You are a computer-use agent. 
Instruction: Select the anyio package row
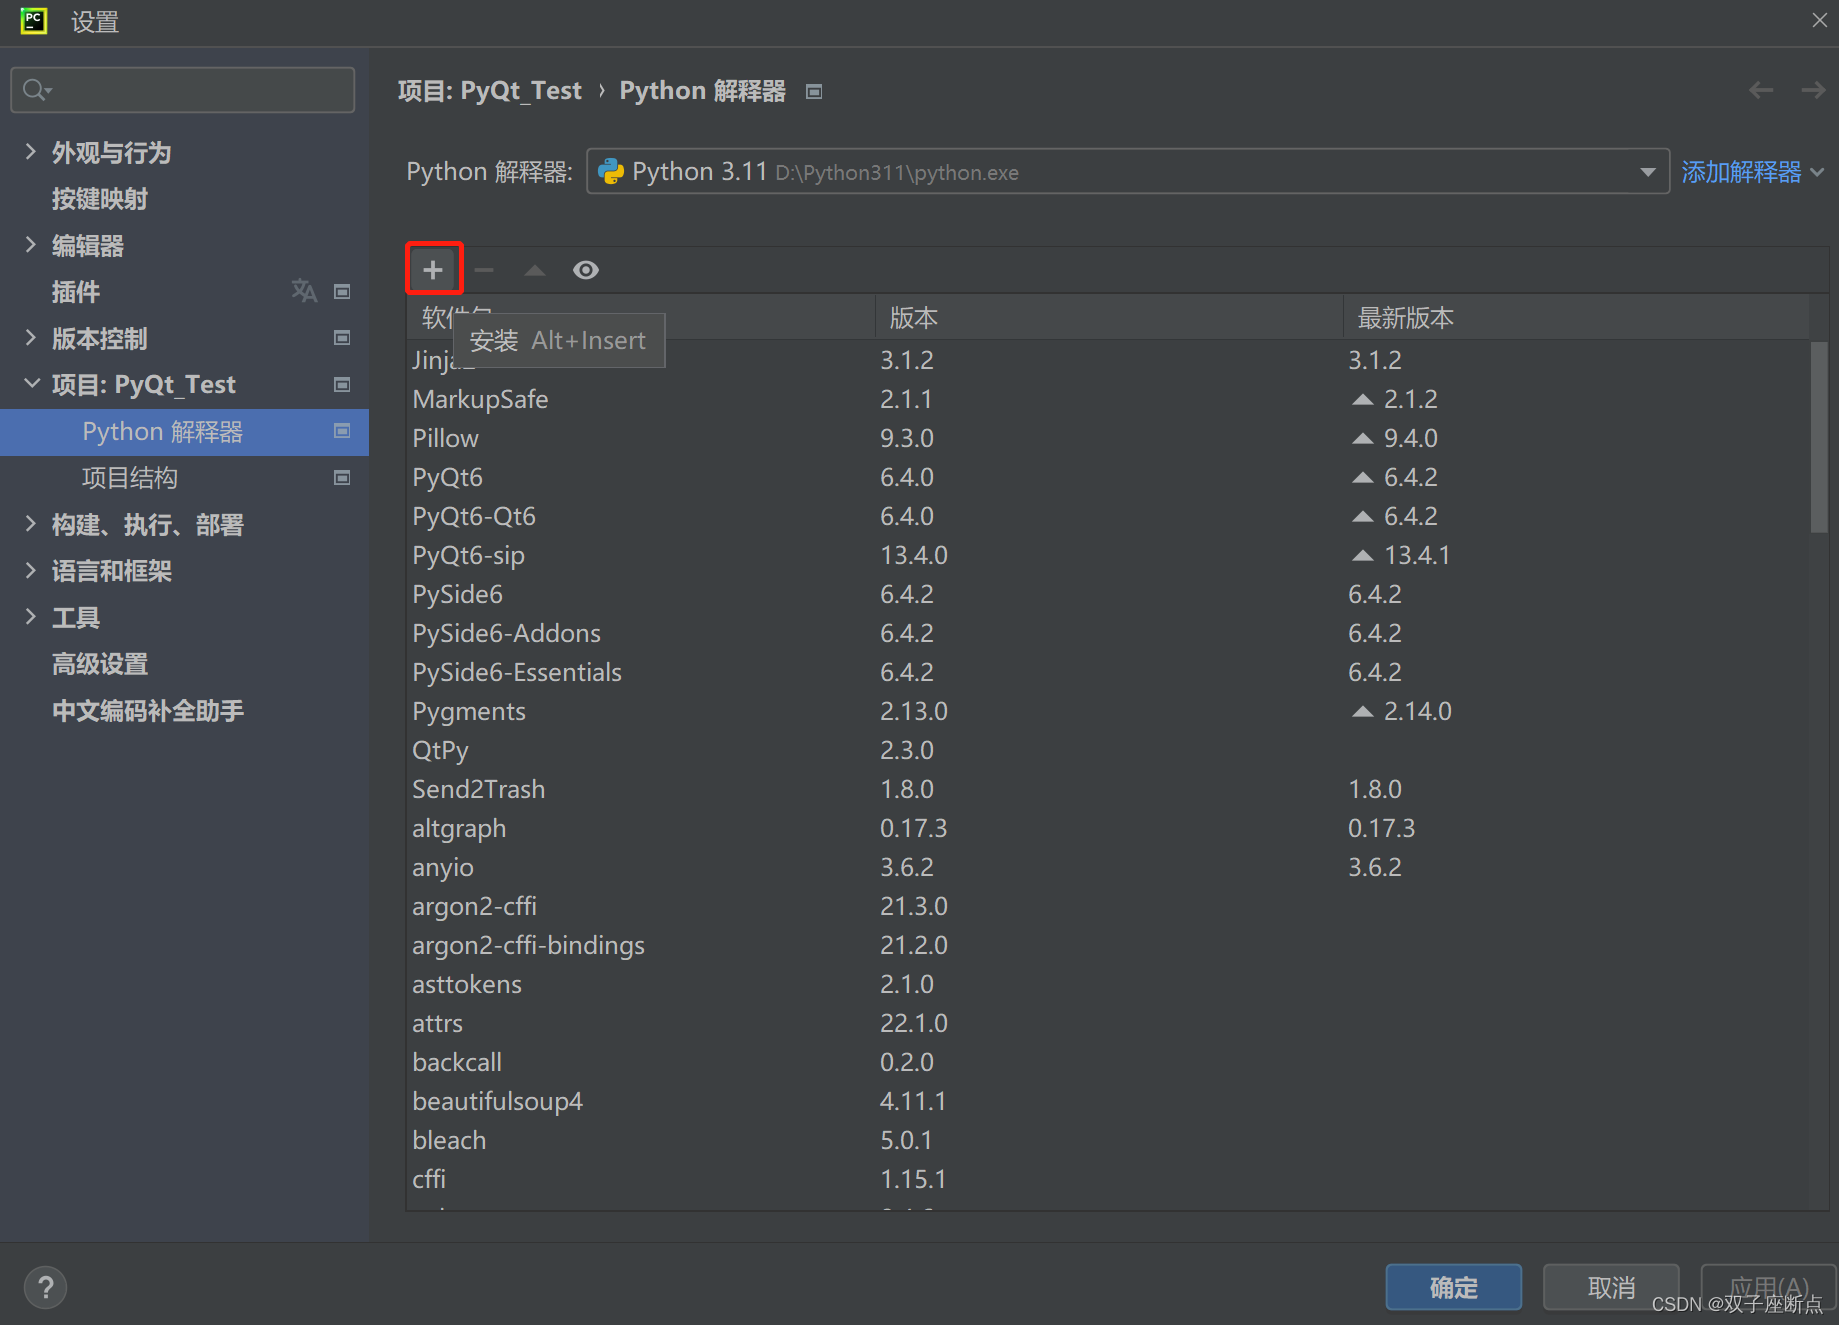(x=1108, y=867)
